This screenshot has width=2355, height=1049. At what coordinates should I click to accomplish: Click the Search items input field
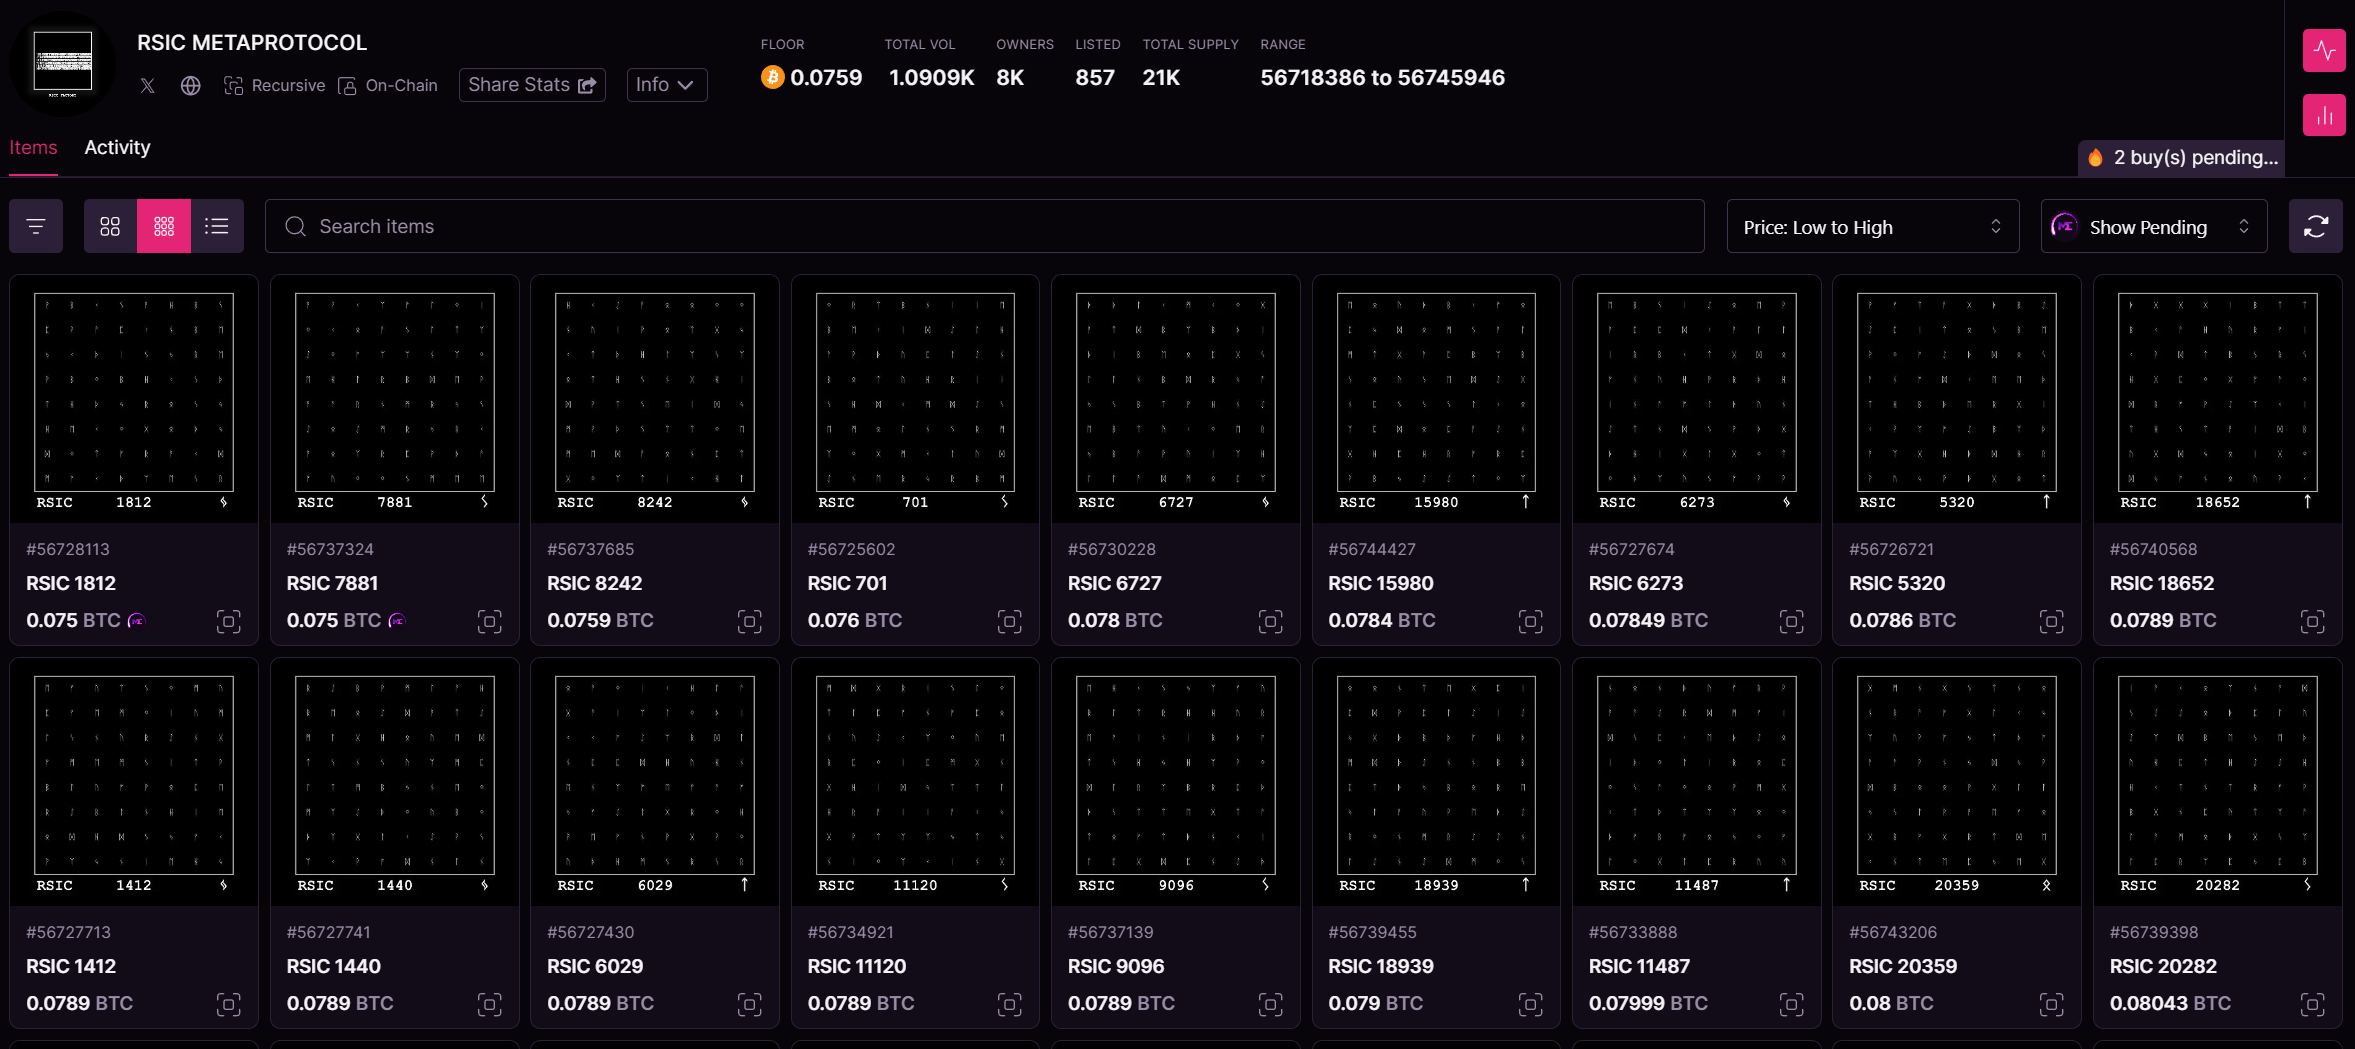click(984, 227)
